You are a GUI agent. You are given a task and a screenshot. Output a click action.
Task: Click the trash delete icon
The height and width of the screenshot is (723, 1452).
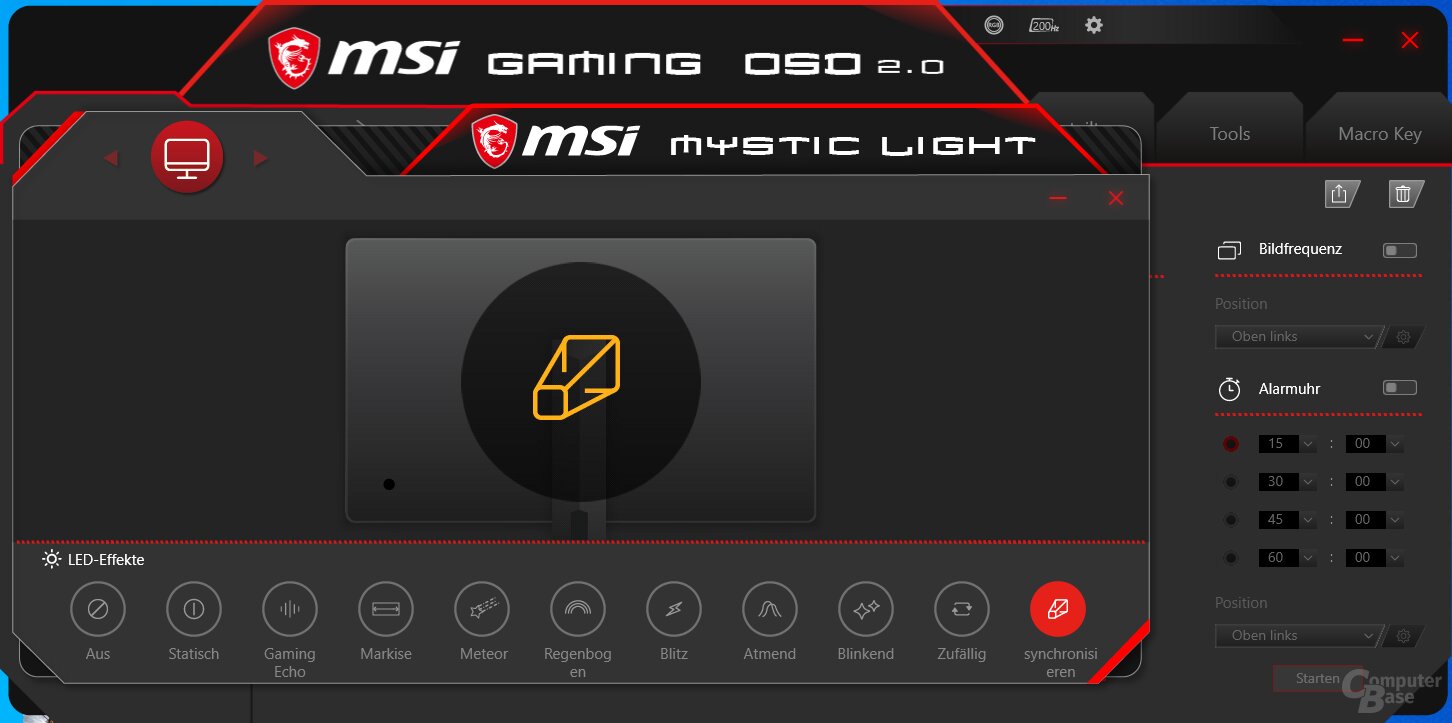[1405, 195]
